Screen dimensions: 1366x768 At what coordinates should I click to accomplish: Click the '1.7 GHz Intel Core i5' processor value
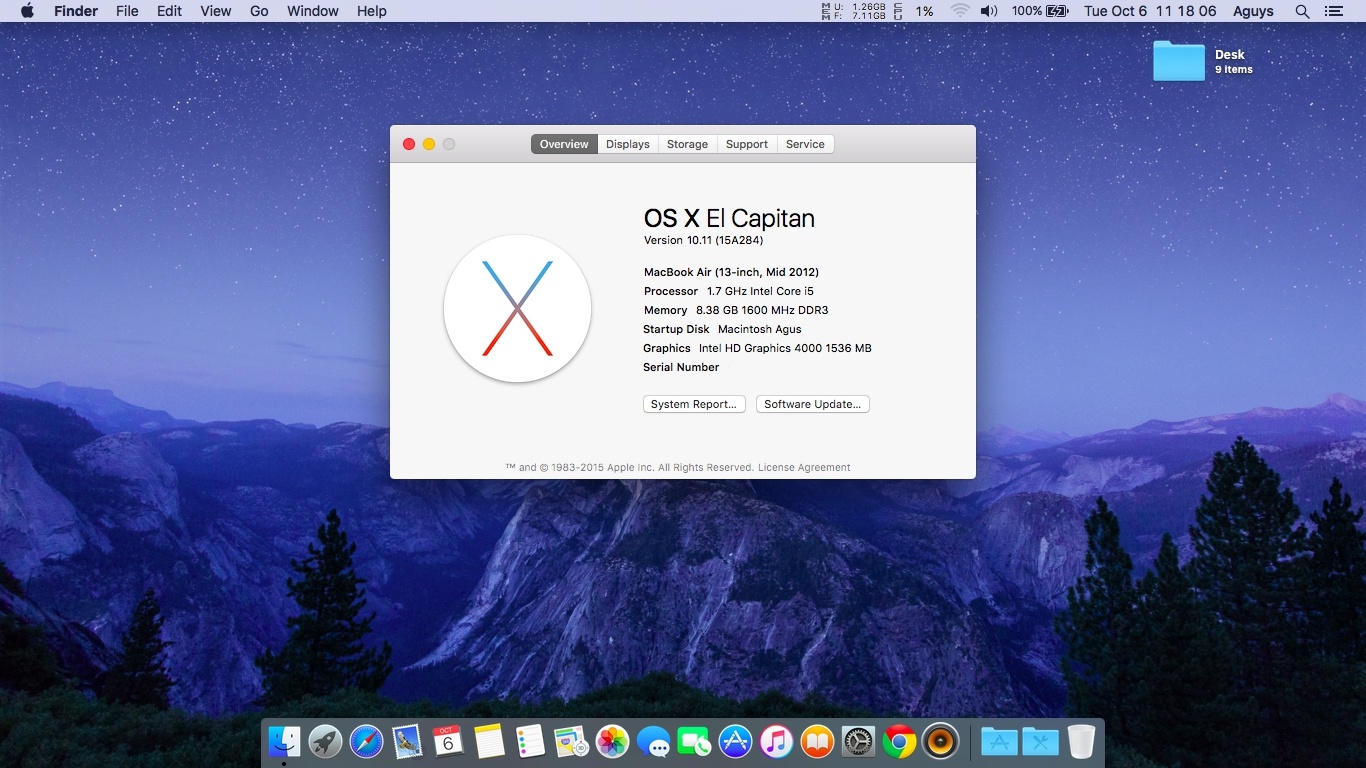(760, 291)
